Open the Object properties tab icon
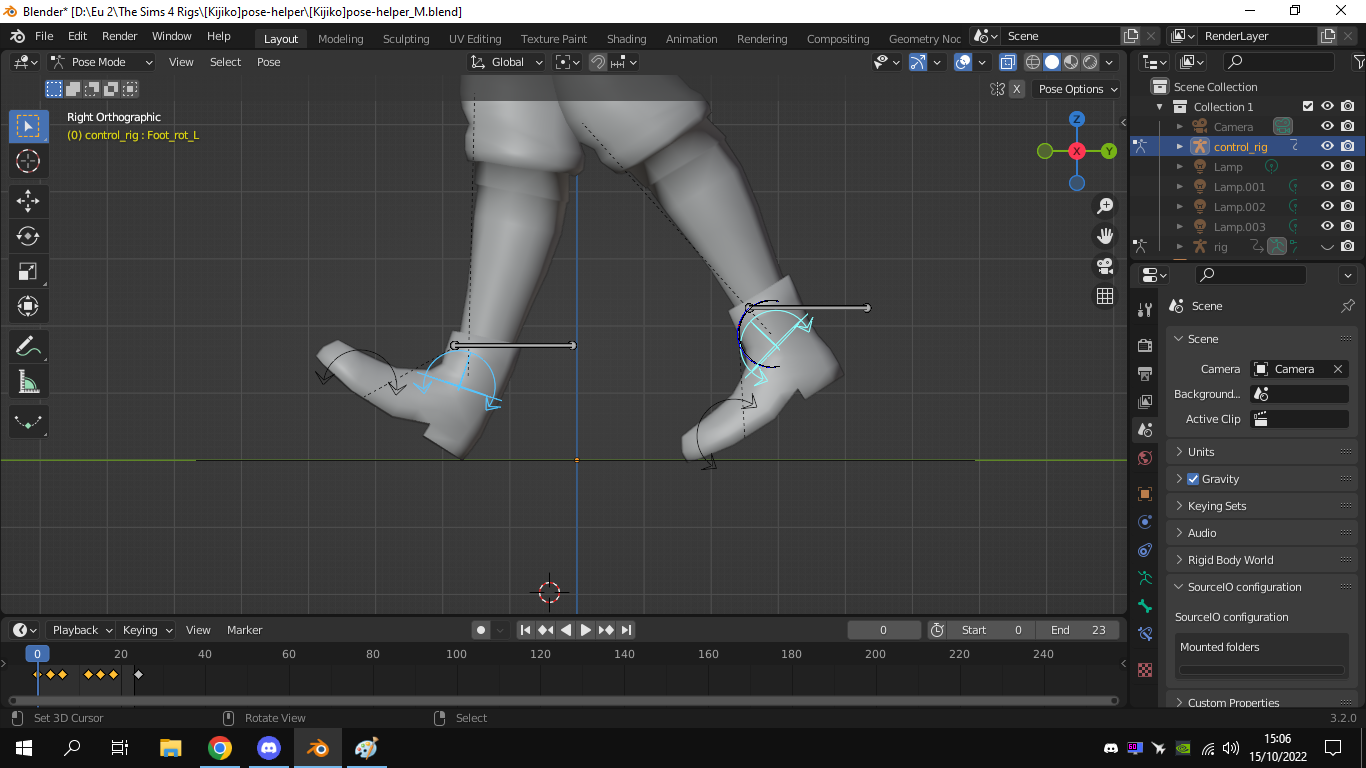 coord(1145,494)
